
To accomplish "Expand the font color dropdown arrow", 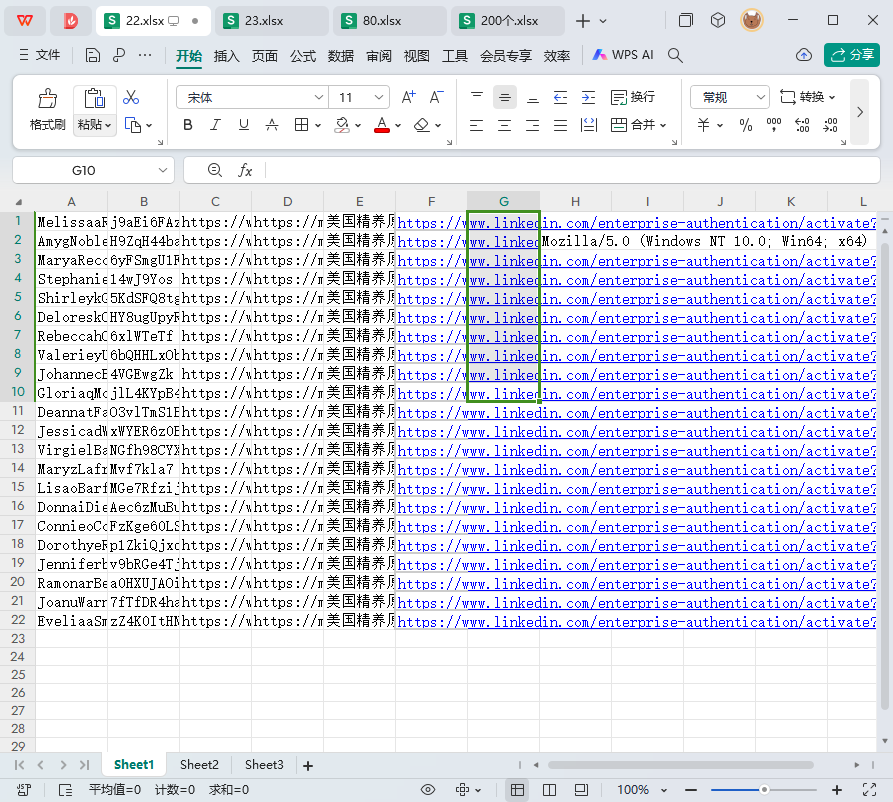I will pyautogui.click(x=398, y=125).
